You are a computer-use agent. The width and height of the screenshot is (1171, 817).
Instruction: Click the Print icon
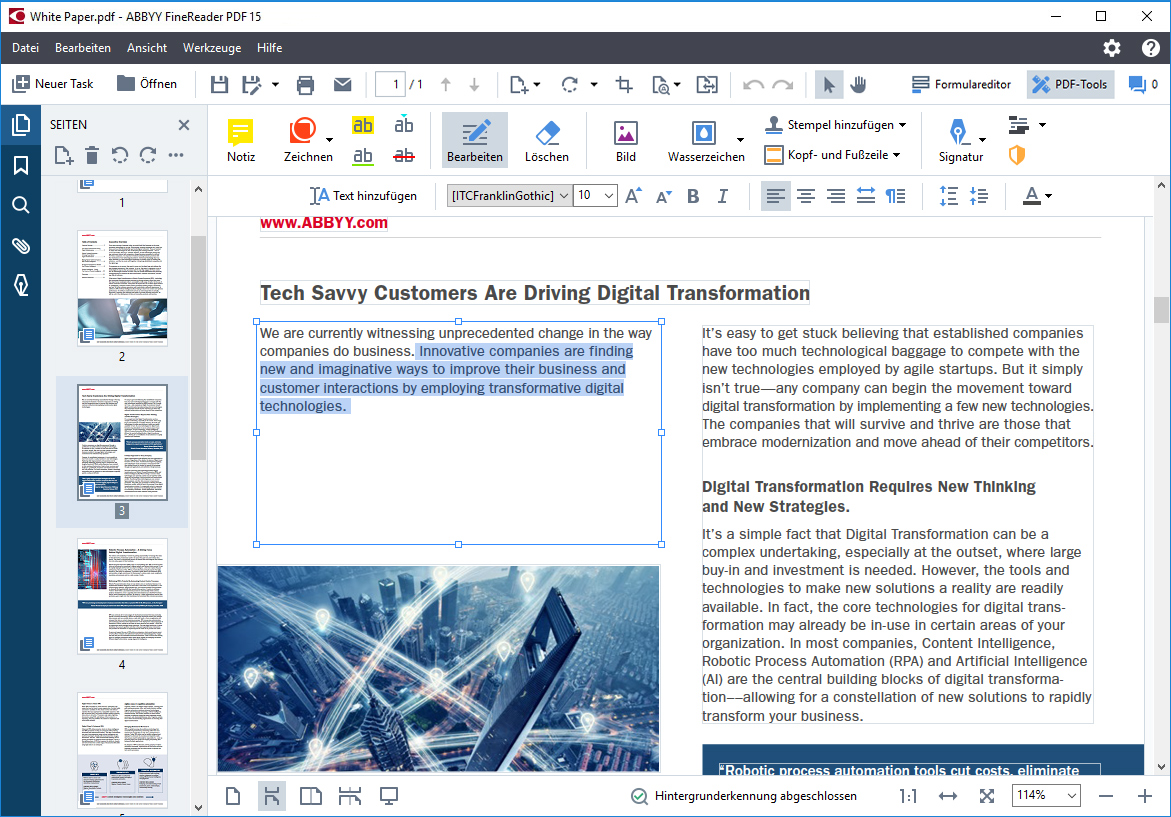coord(305,84)
